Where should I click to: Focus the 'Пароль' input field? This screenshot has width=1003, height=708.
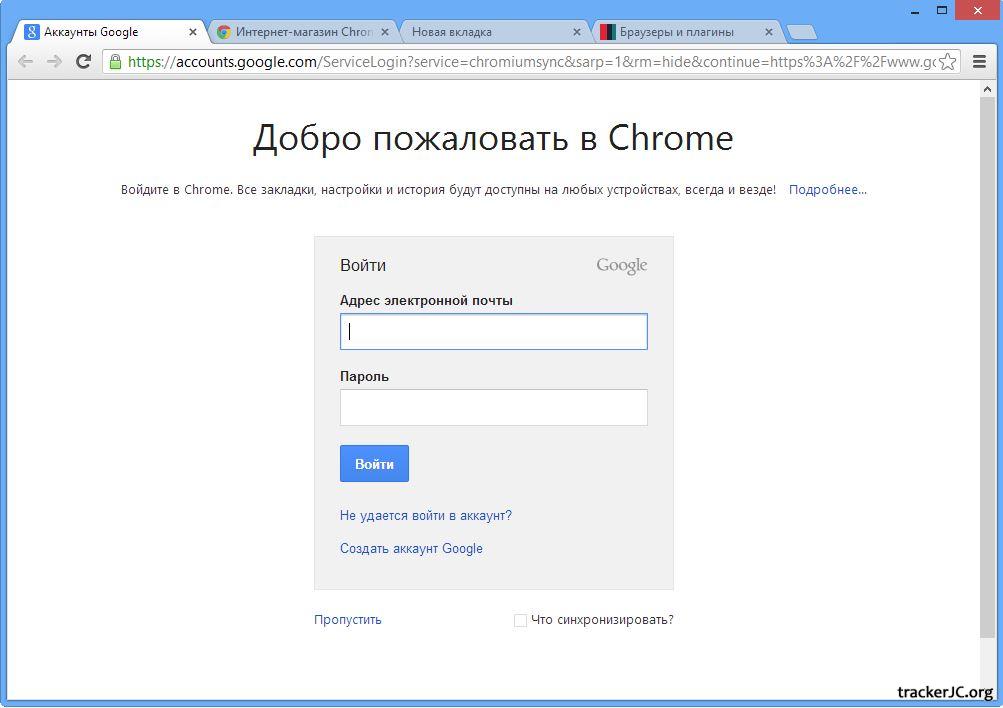pyautogui.click(x=493, y=408)
